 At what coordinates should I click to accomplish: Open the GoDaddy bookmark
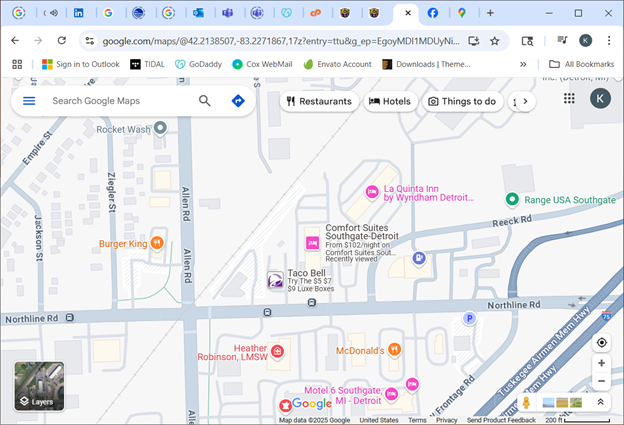pyautogui.click(x=198, y=64)
